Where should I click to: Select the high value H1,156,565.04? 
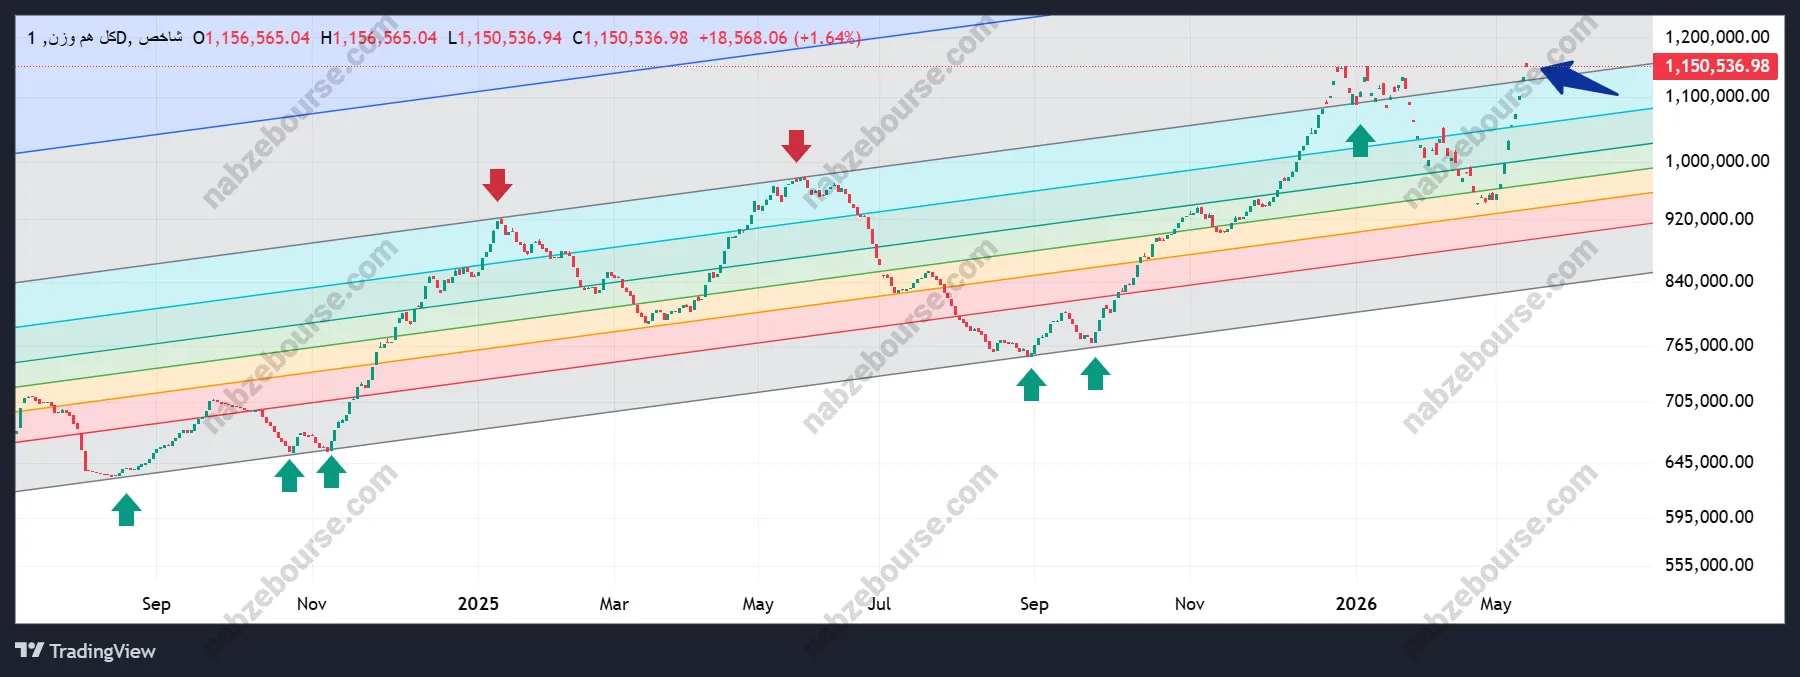click(x=378, y=38)
